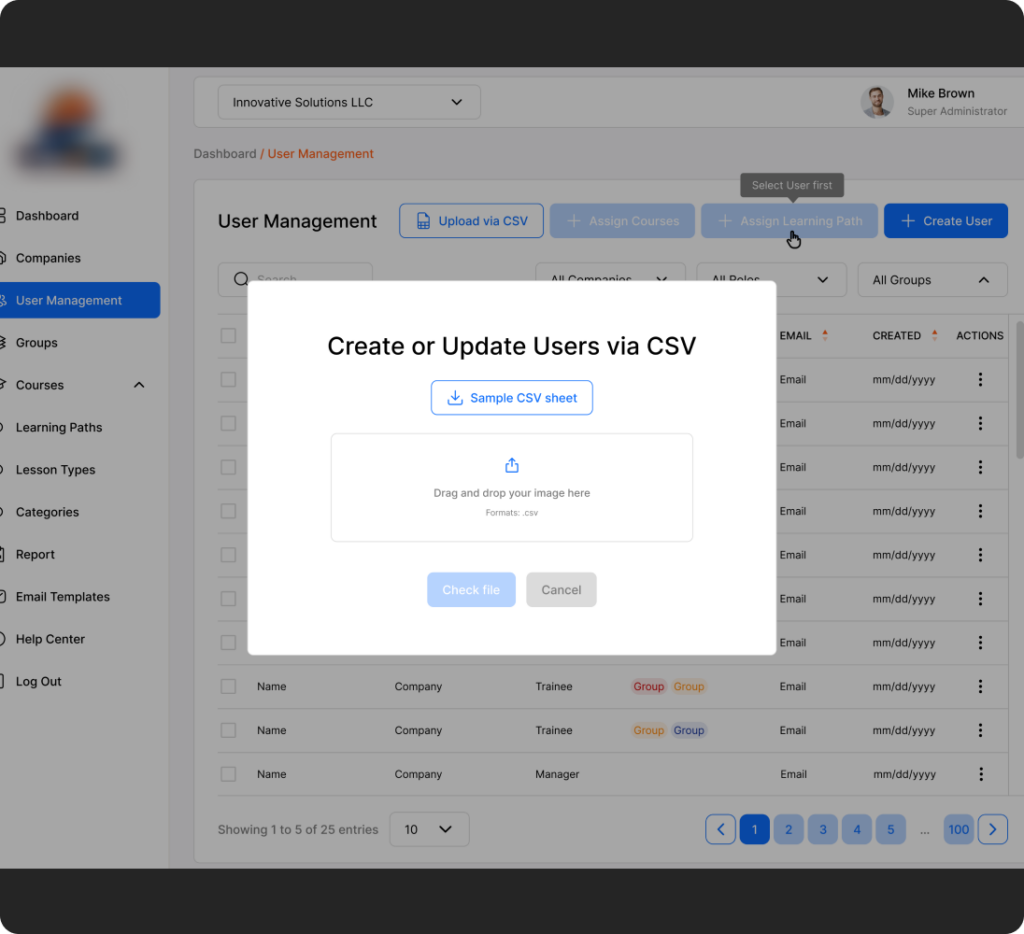Select page 1 in the pagination
The height and width of the screenshot is (934, 1024).
754,829
